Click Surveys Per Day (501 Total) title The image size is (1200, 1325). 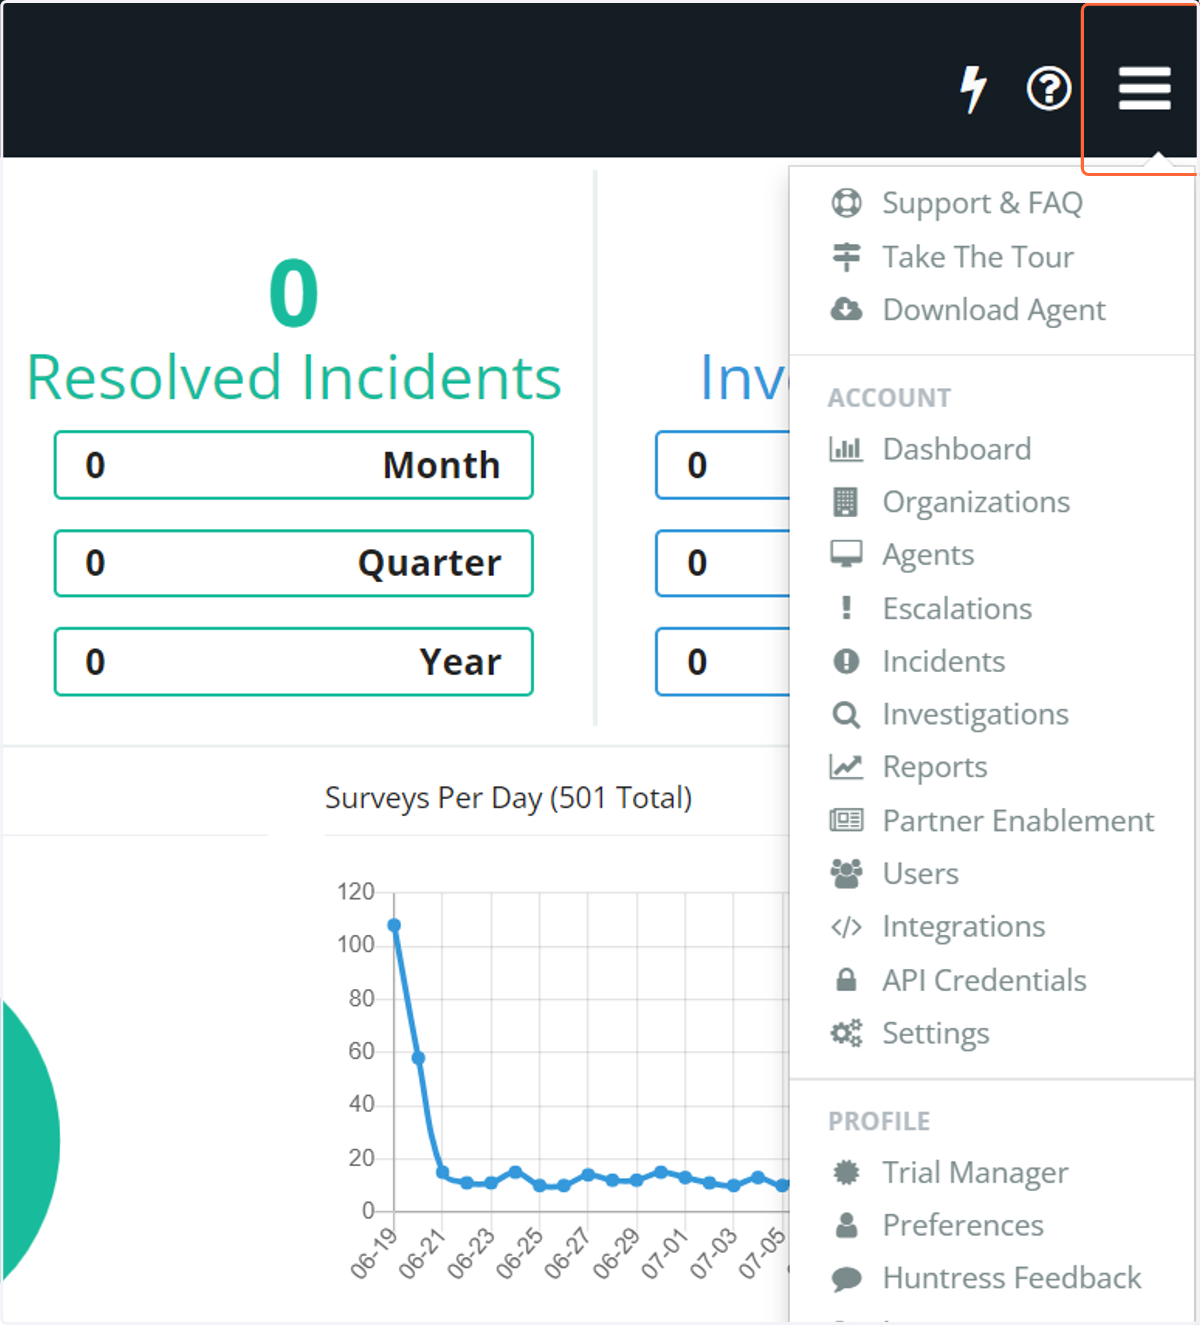(x=508, y=798)
